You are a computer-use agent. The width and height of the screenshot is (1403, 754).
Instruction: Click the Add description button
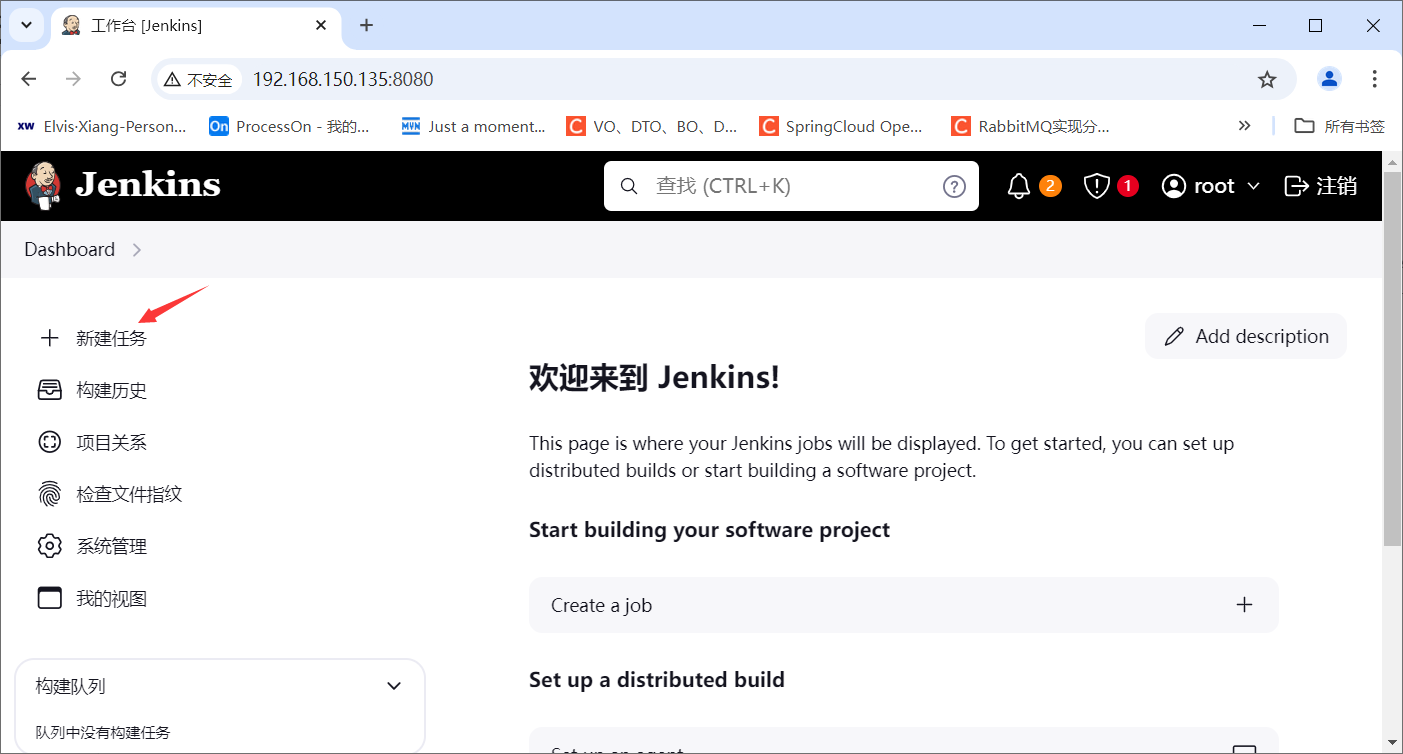pyautogui.click(x=1246, y=336)
